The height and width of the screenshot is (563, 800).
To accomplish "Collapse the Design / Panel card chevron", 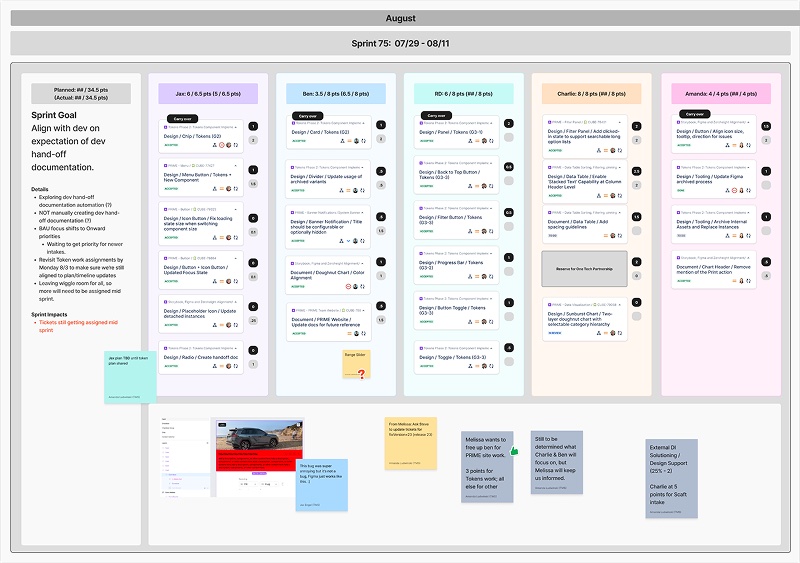I will tap(491, 123).
